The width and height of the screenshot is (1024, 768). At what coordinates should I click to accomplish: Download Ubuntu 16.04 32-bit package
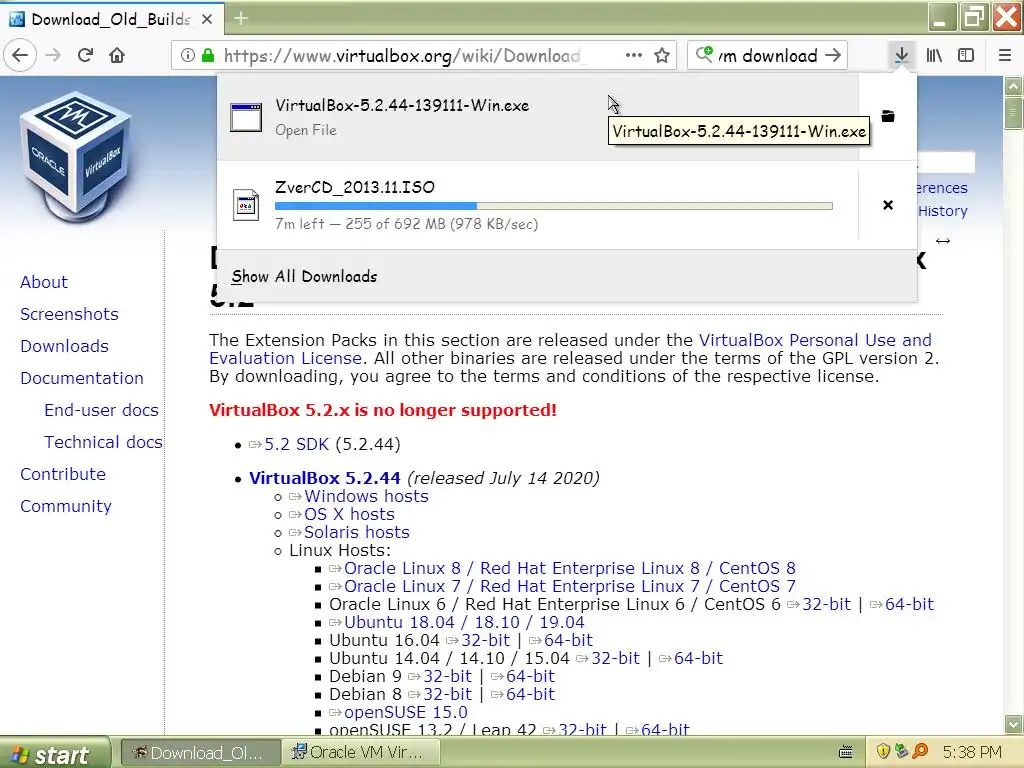click(485, 641)
